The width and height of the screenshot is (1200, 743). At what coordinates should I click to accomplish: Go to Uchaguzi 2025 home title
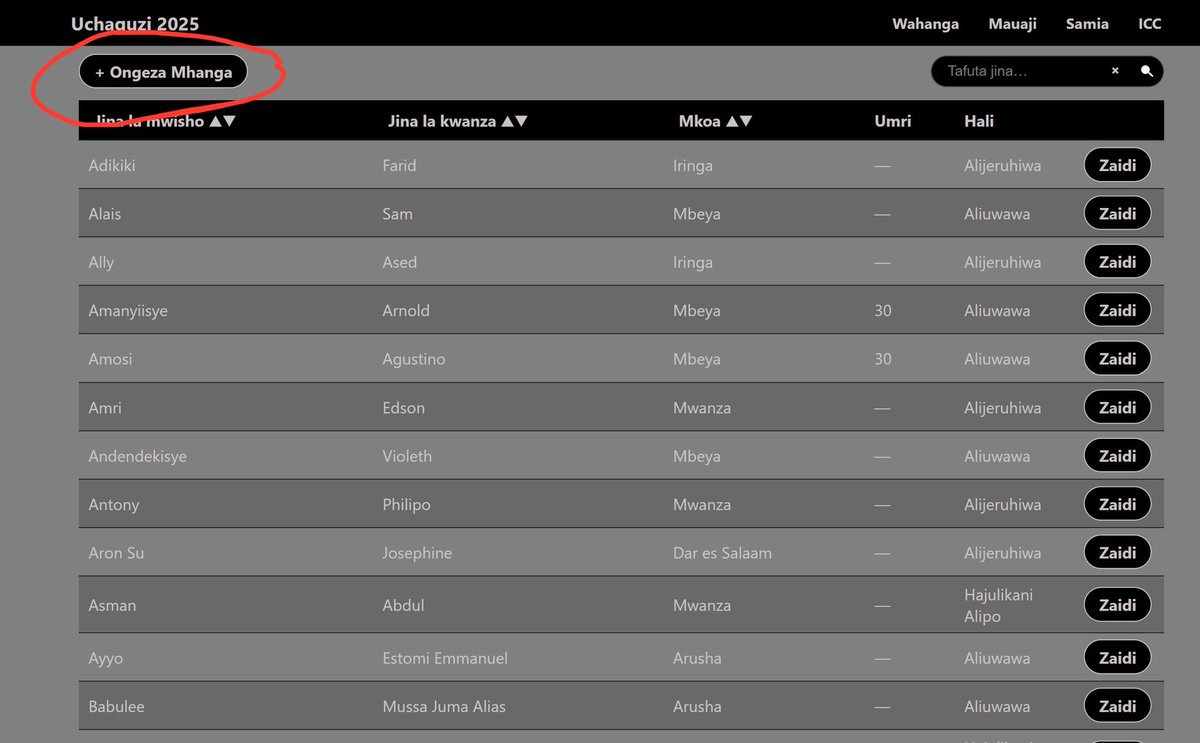click(135, 24)
